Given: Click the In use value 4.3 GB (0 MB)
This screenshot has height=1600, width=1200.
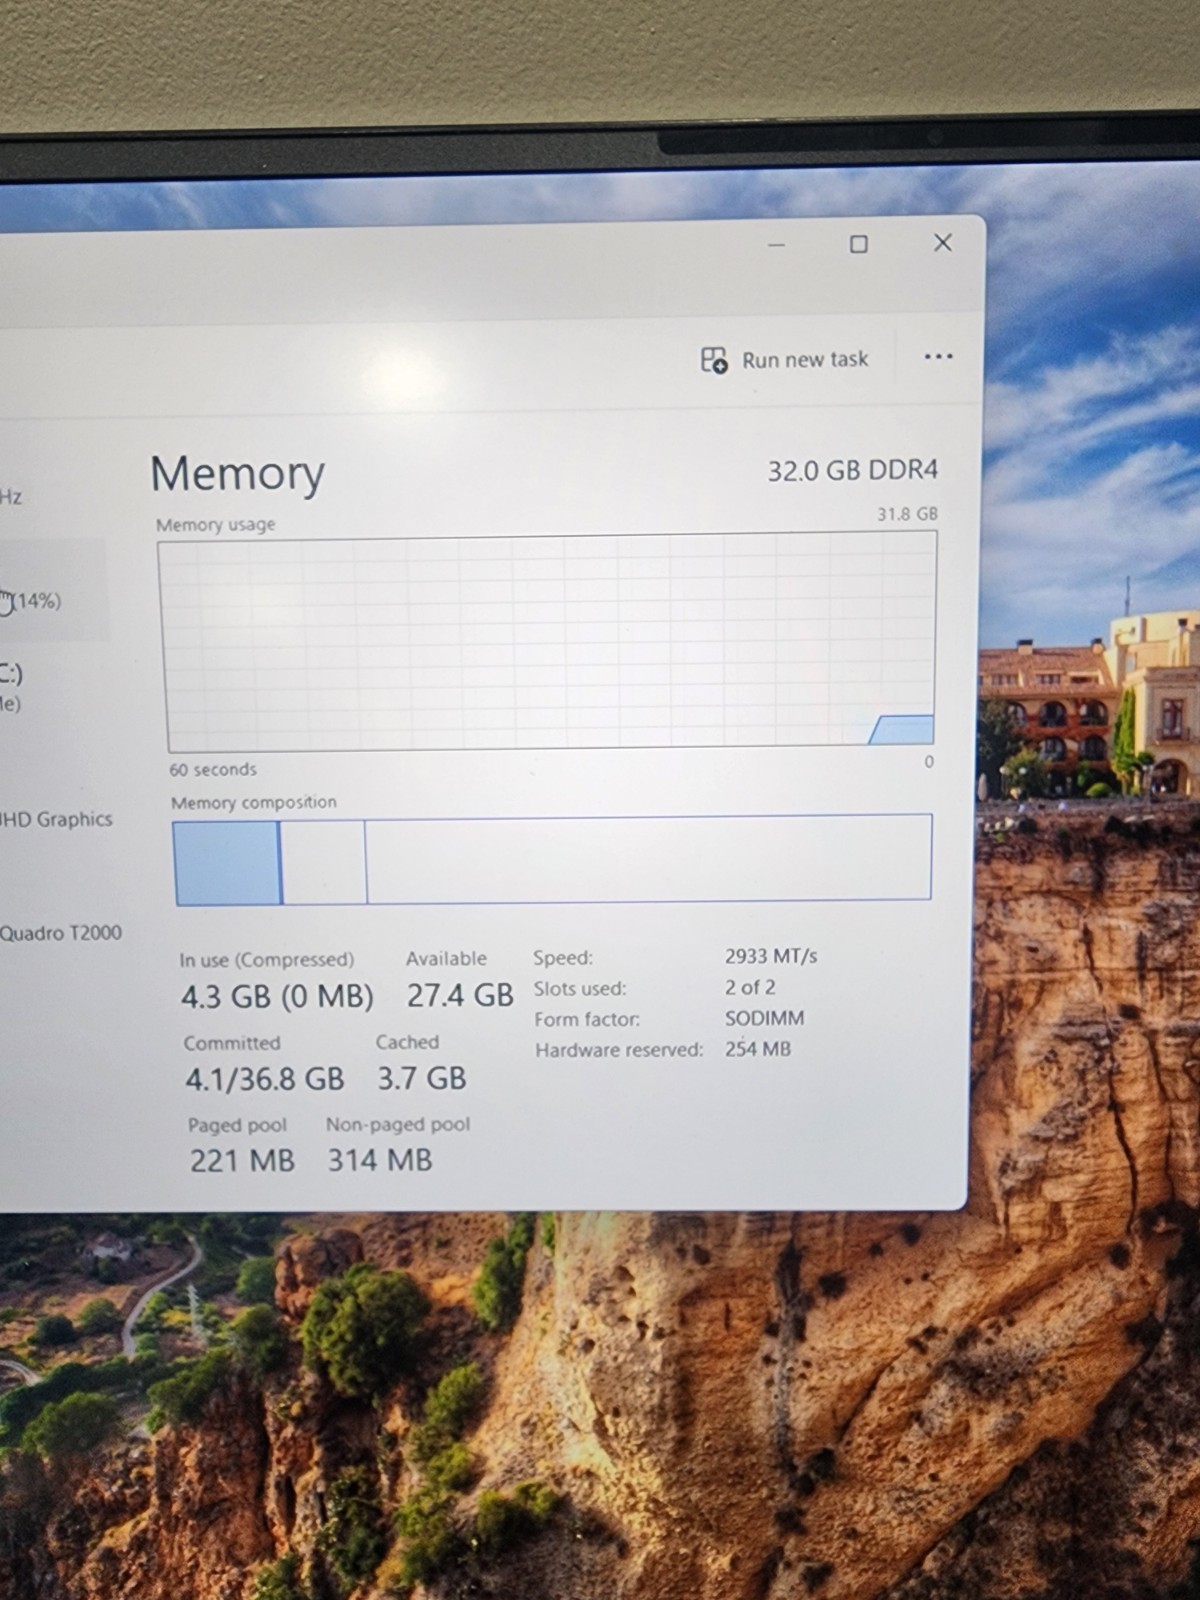Looking at the screenshot, I should tap(277, 997).
